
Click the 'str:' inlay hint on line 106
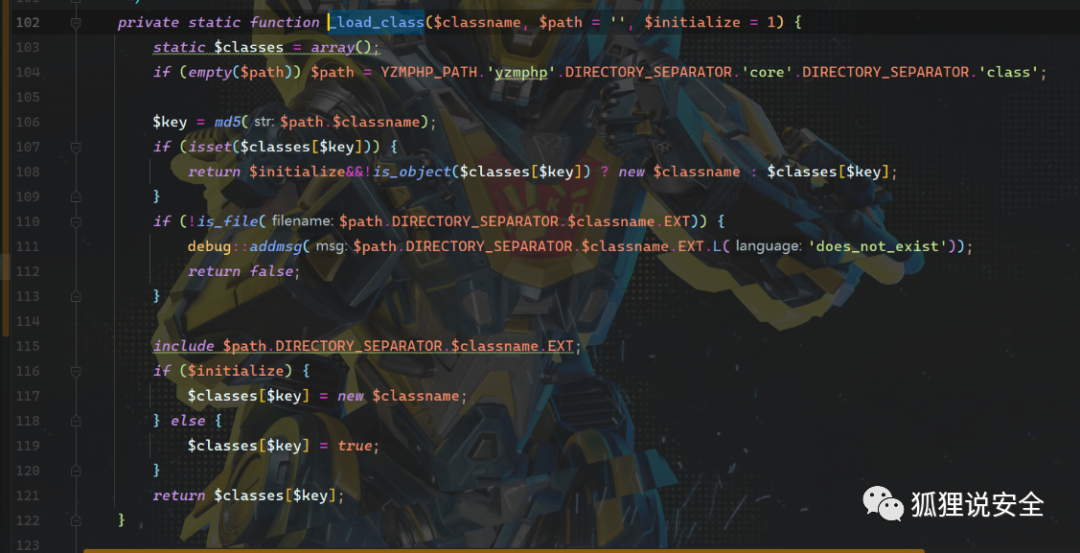[x=264, y=122]
